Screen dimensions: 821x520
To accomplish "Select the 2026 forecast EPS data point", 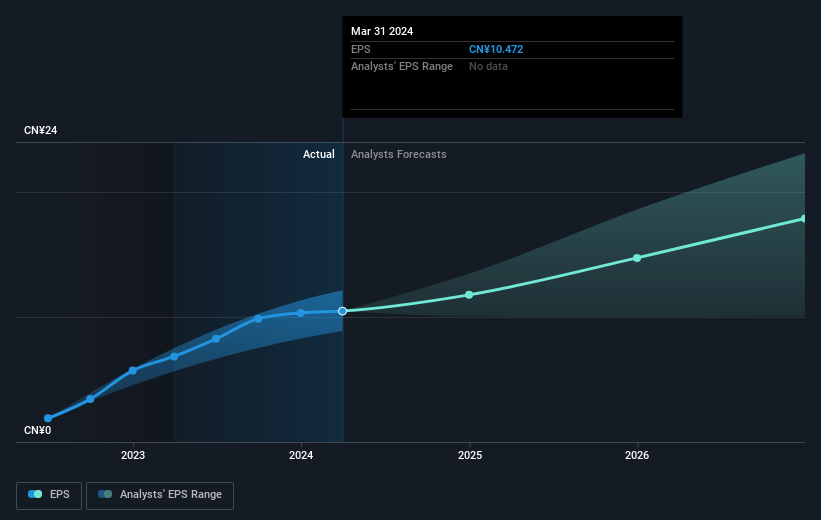I will pyautogui.click(x=637, y=258).
